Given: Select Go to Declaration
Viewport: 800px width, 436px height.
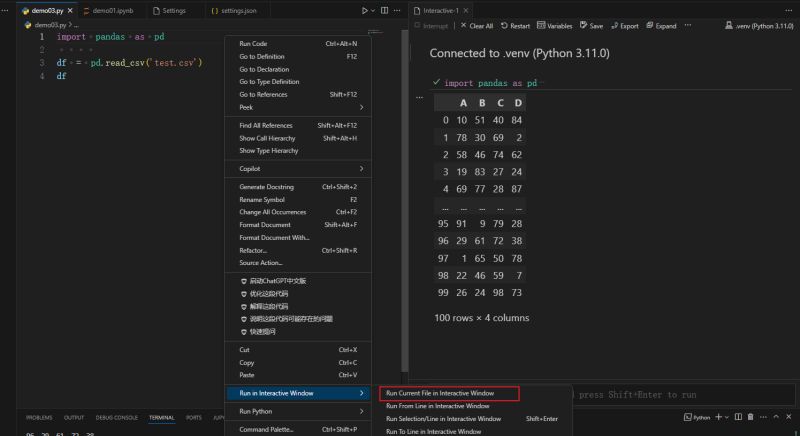Looking at the screenshot, I should point(298,69).
